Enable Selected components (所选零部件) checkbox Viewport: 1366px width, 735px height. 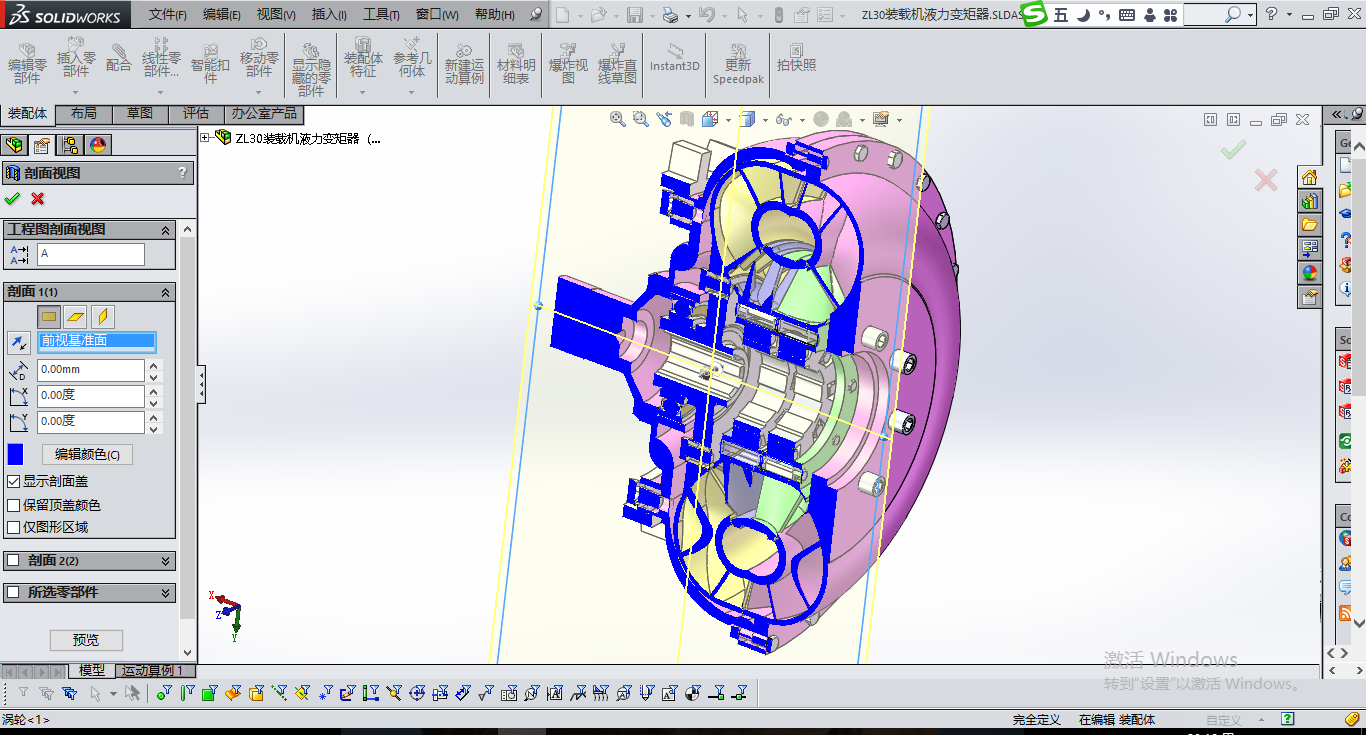[13, 592]
